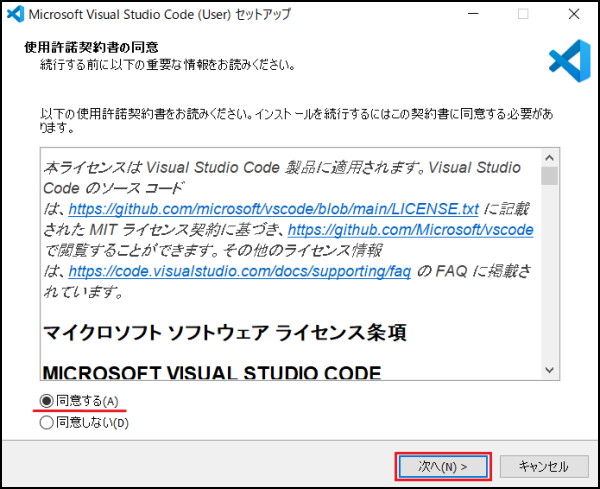Screen dimensions: 600x489
Task: Click the license scrollbar down arrow
Action: (x=549, y=370)
